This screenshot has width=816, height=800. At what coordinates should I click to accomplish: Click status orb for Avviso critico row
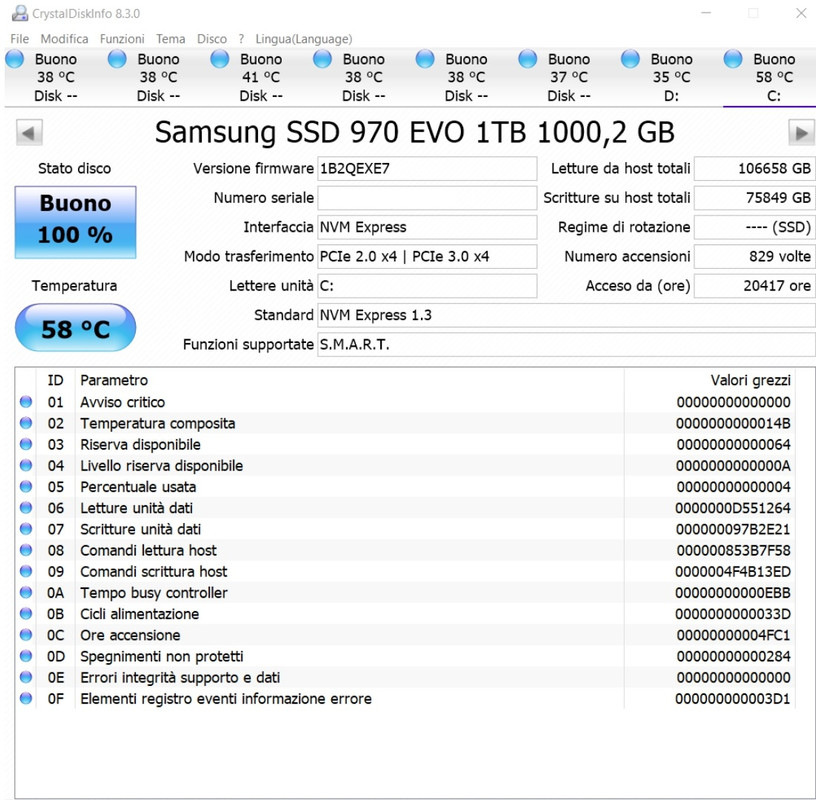[x=26, y=402]
